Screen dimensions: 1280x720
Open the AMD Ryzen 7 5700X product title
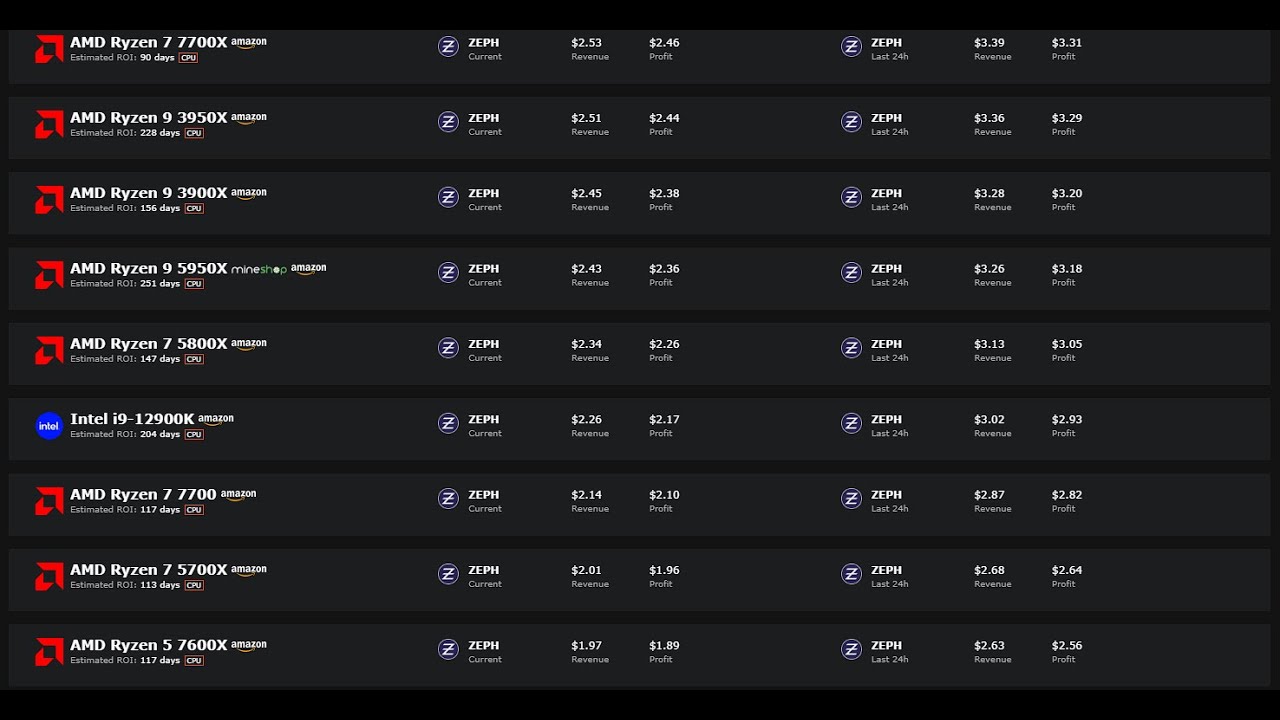(x=148, y=570)
